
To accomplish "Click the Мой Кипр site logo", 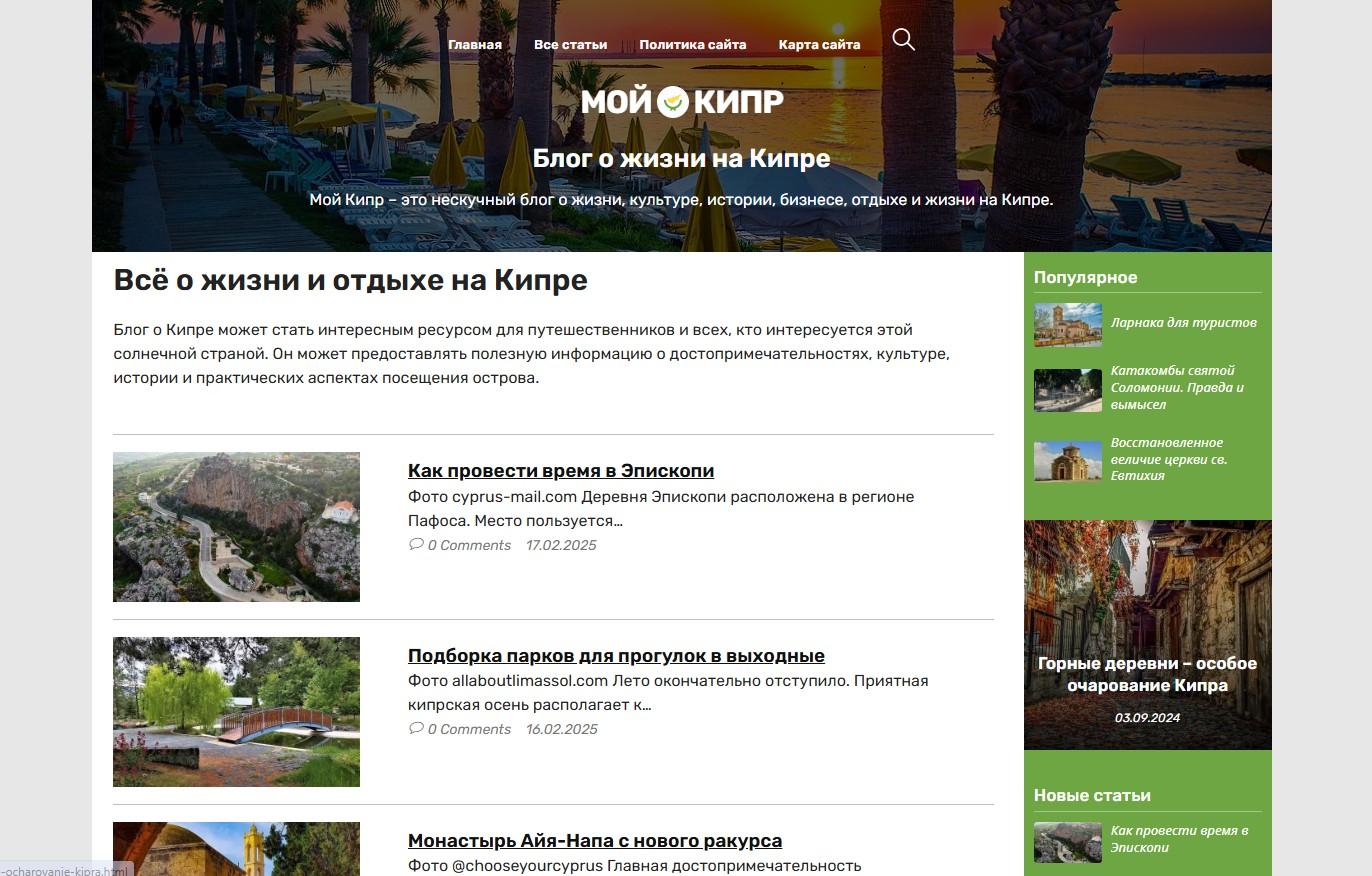I will coord(682,101).
